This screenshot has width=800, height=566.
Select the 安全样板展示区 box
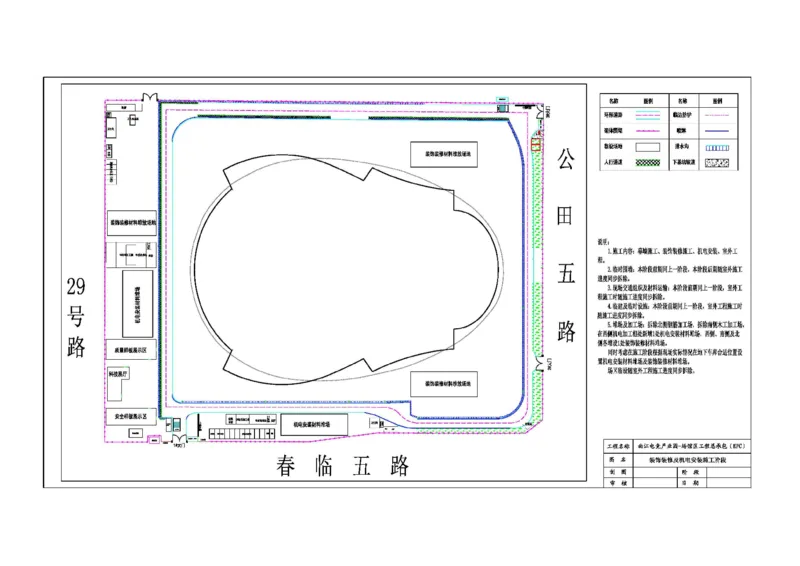tap(131, 416)
